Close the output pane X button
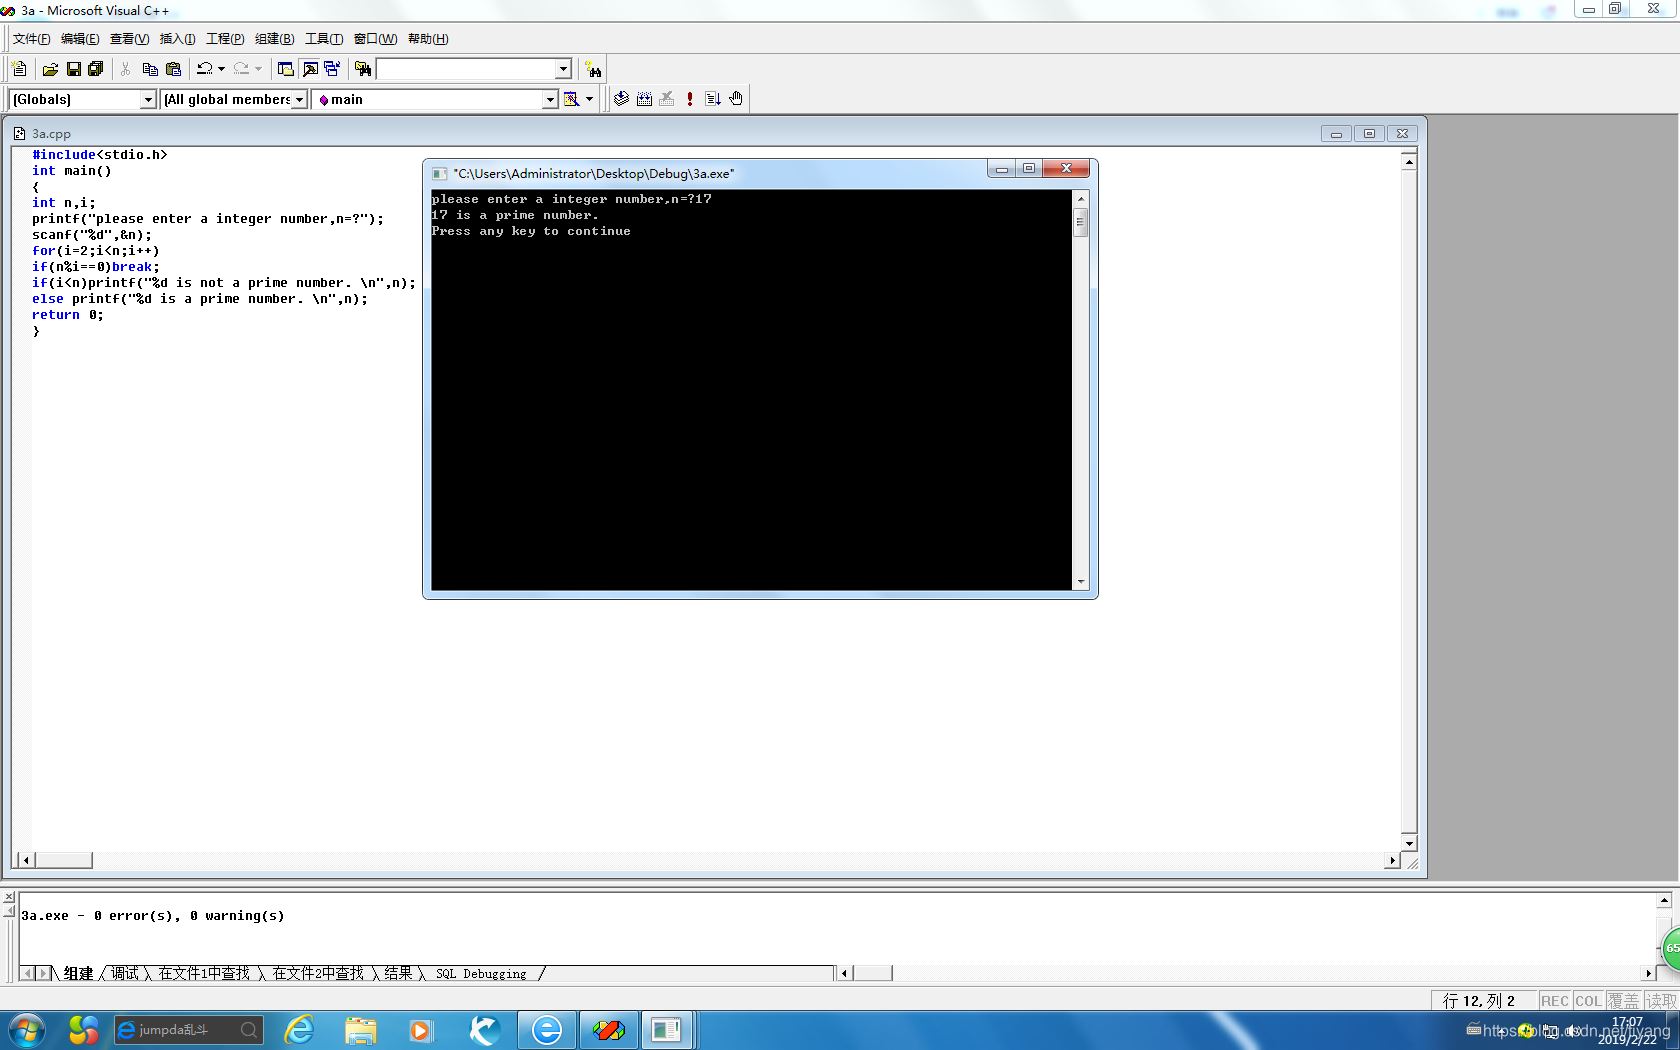The height and width of the screenshot is (1050, 1680). pyautogui.click(x=8, y=897)
